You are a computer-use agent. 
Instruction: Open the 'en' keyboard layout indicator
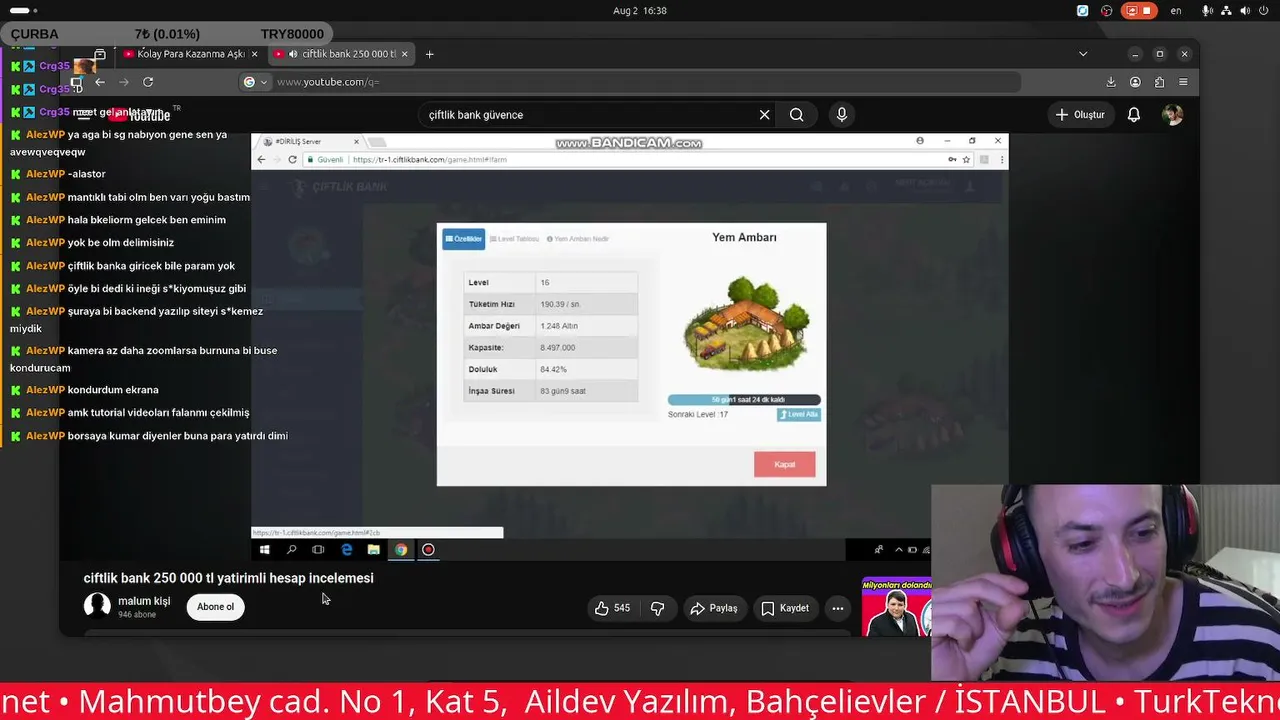pos(1176,11)
